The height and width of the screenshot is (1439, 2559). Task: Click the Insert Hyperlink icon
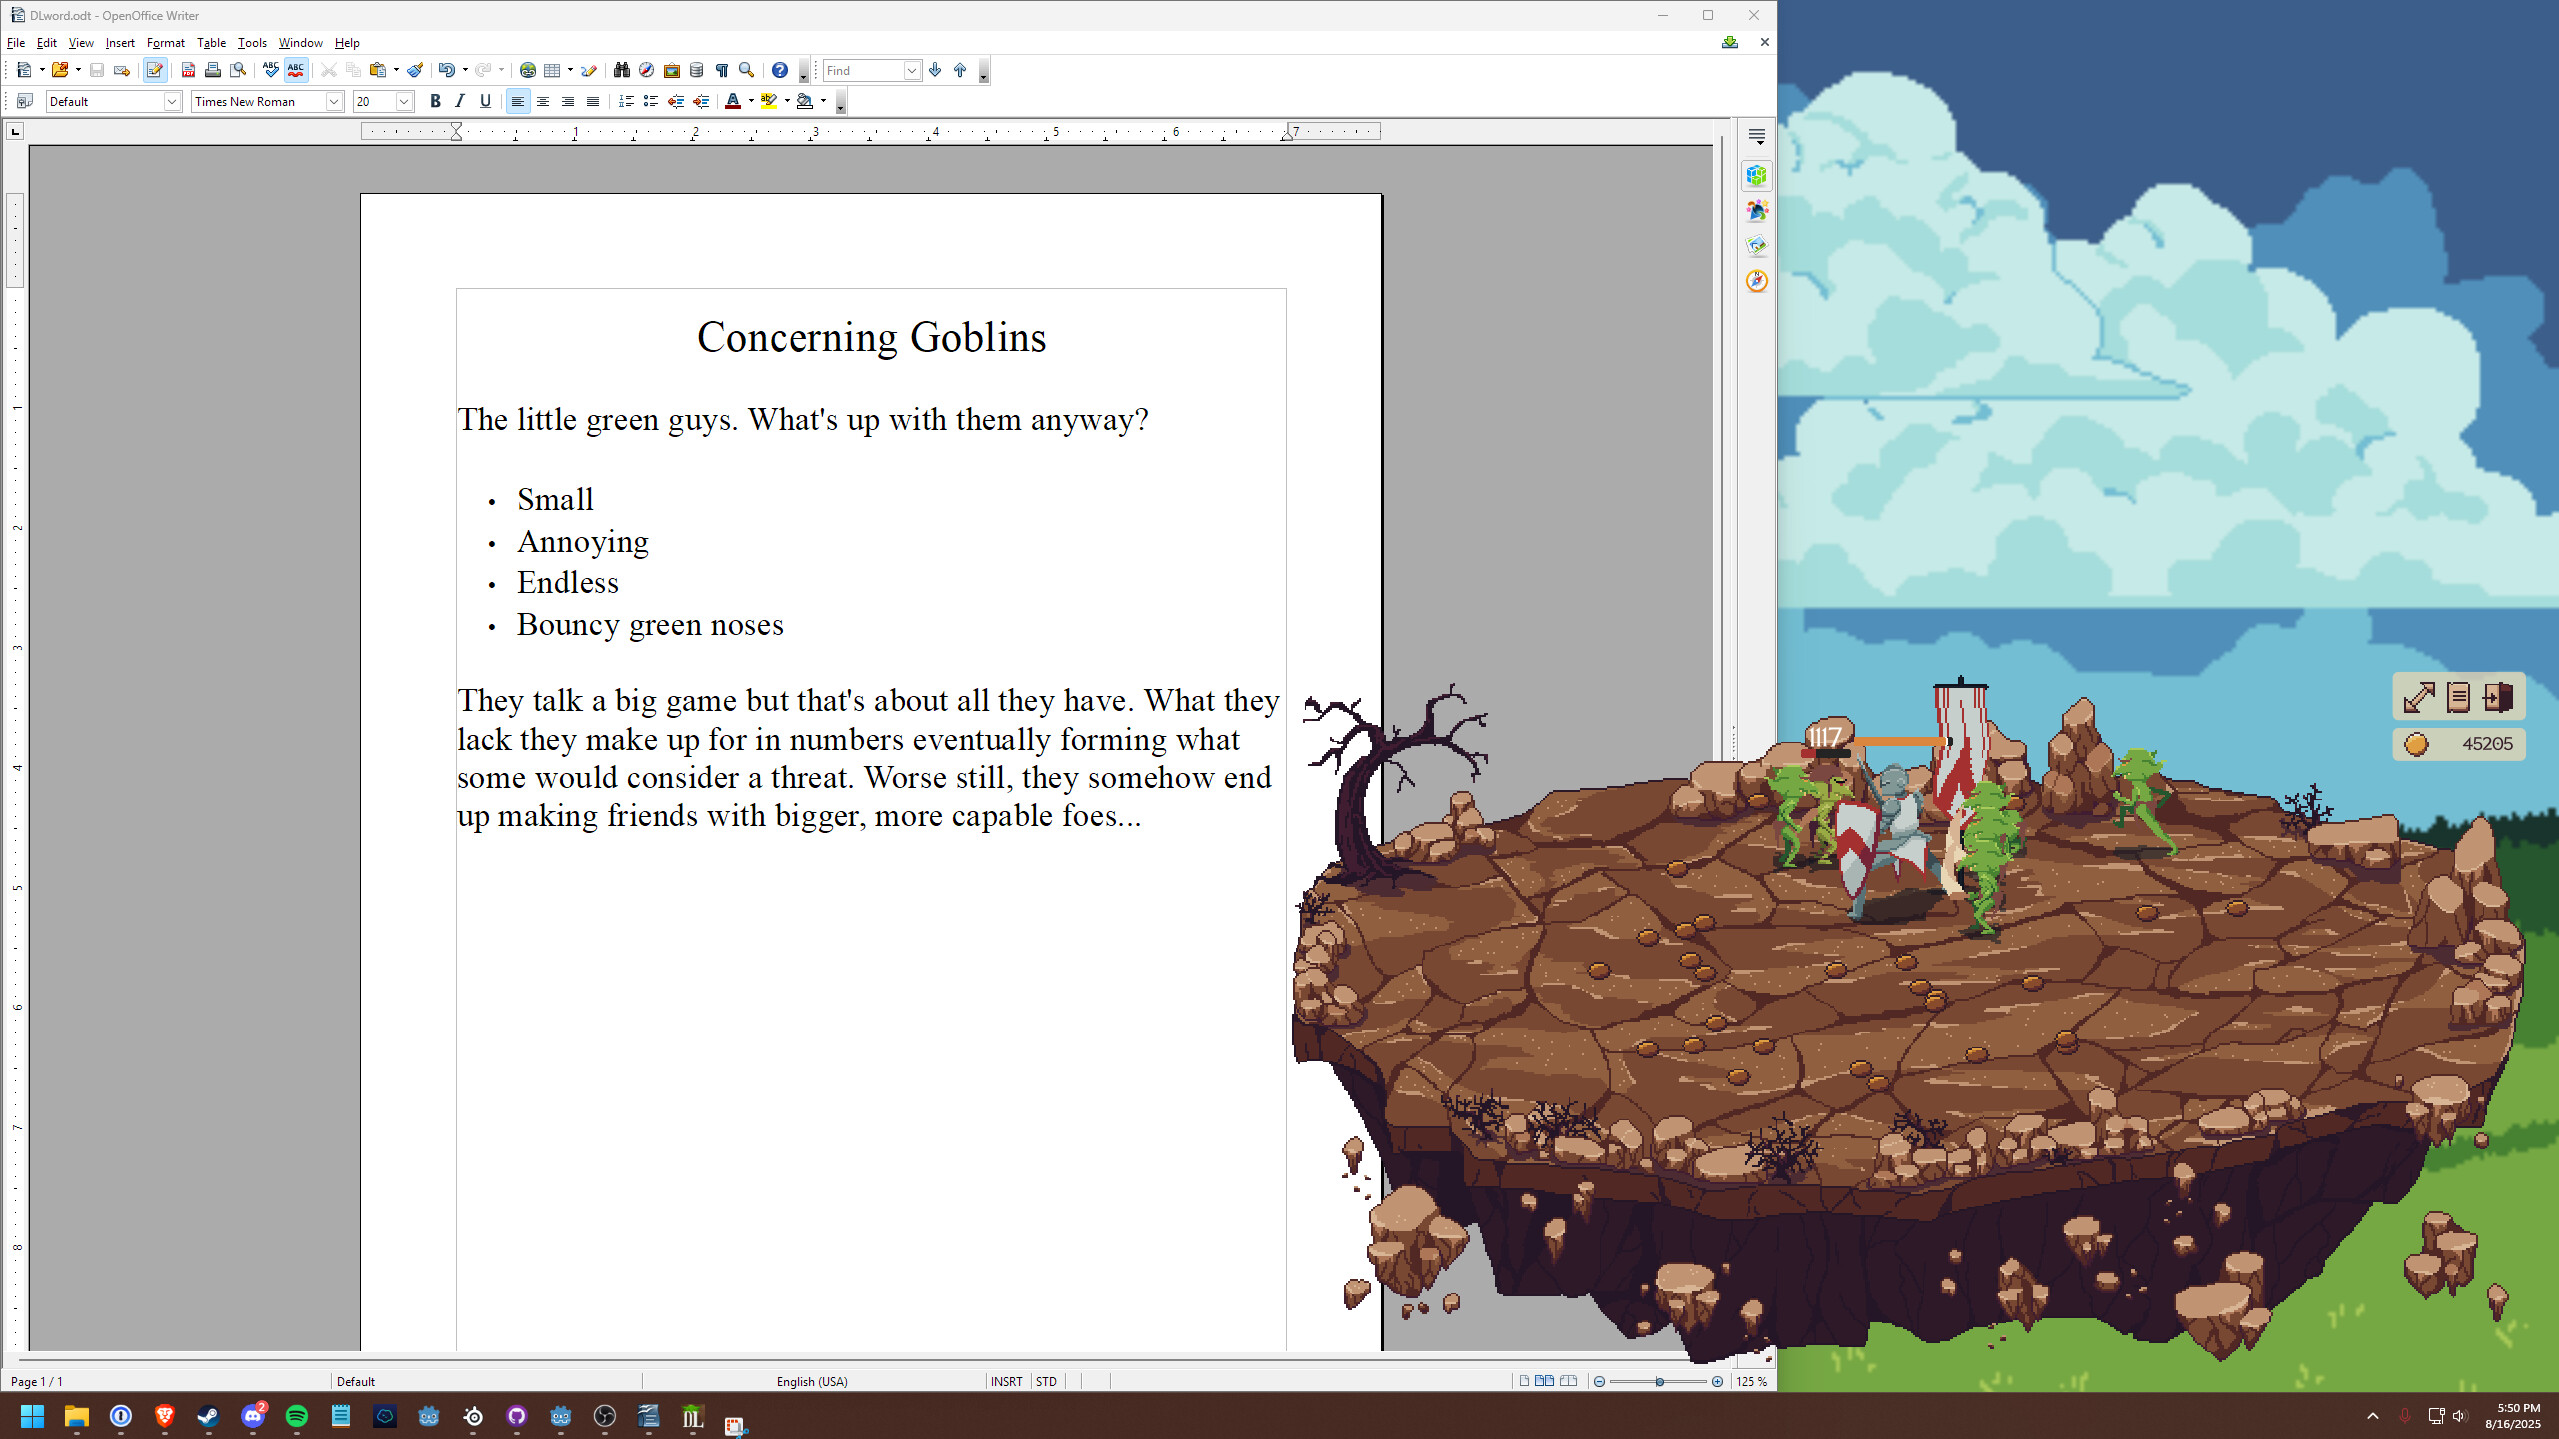click(x=527, y=70)
